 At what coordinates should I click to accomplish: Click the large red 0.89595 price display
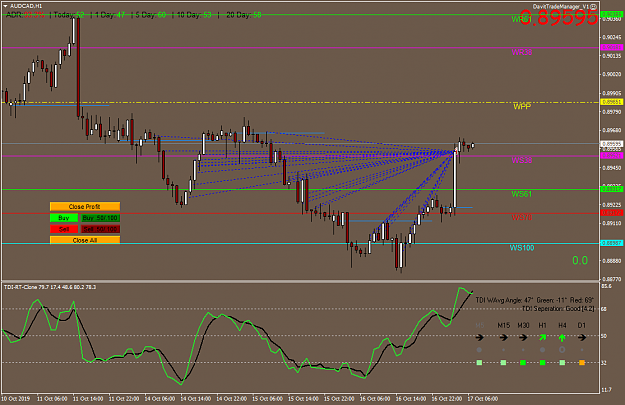tap(559, 18)
